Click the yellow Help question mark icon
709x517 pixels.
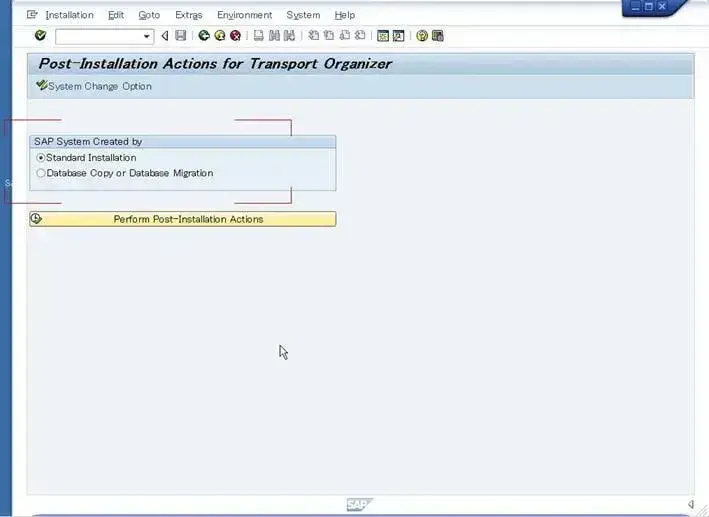[422, 36]
